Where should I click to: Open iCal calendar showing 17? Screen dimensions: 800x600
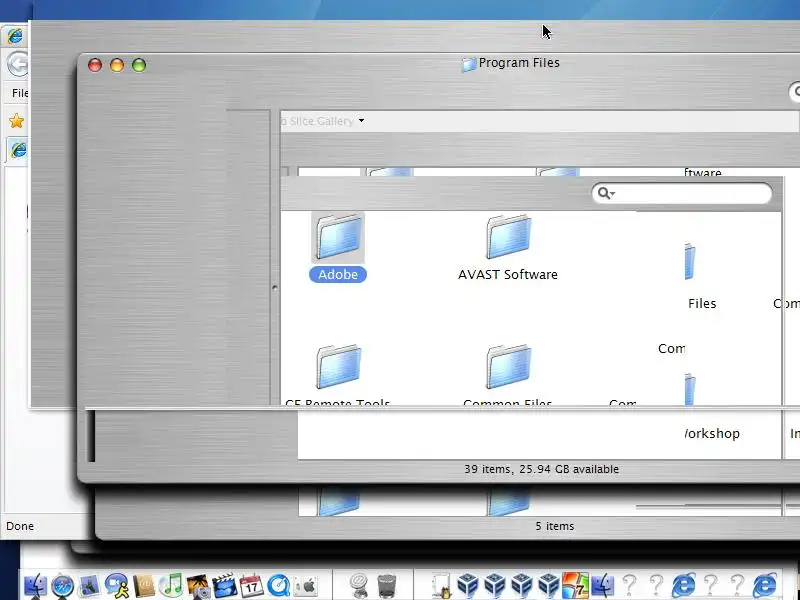(252, 585)
